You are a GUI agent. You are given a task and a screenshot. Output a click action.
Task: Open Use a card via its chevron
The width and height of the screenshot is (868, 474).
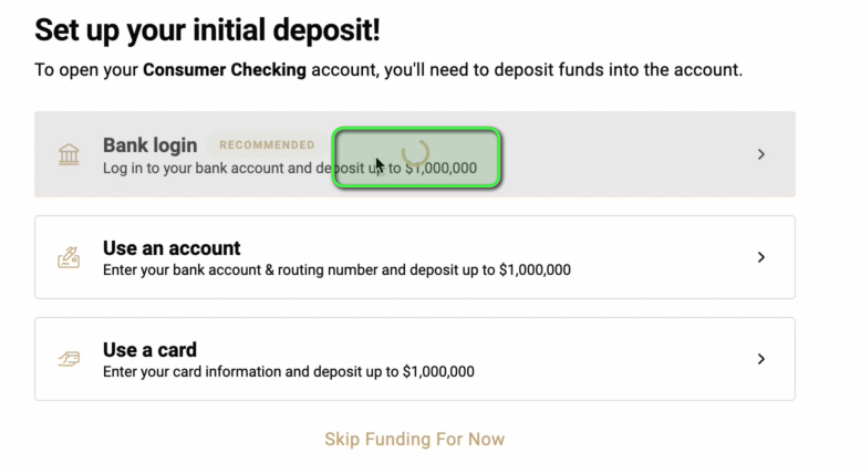click(761, 359)
